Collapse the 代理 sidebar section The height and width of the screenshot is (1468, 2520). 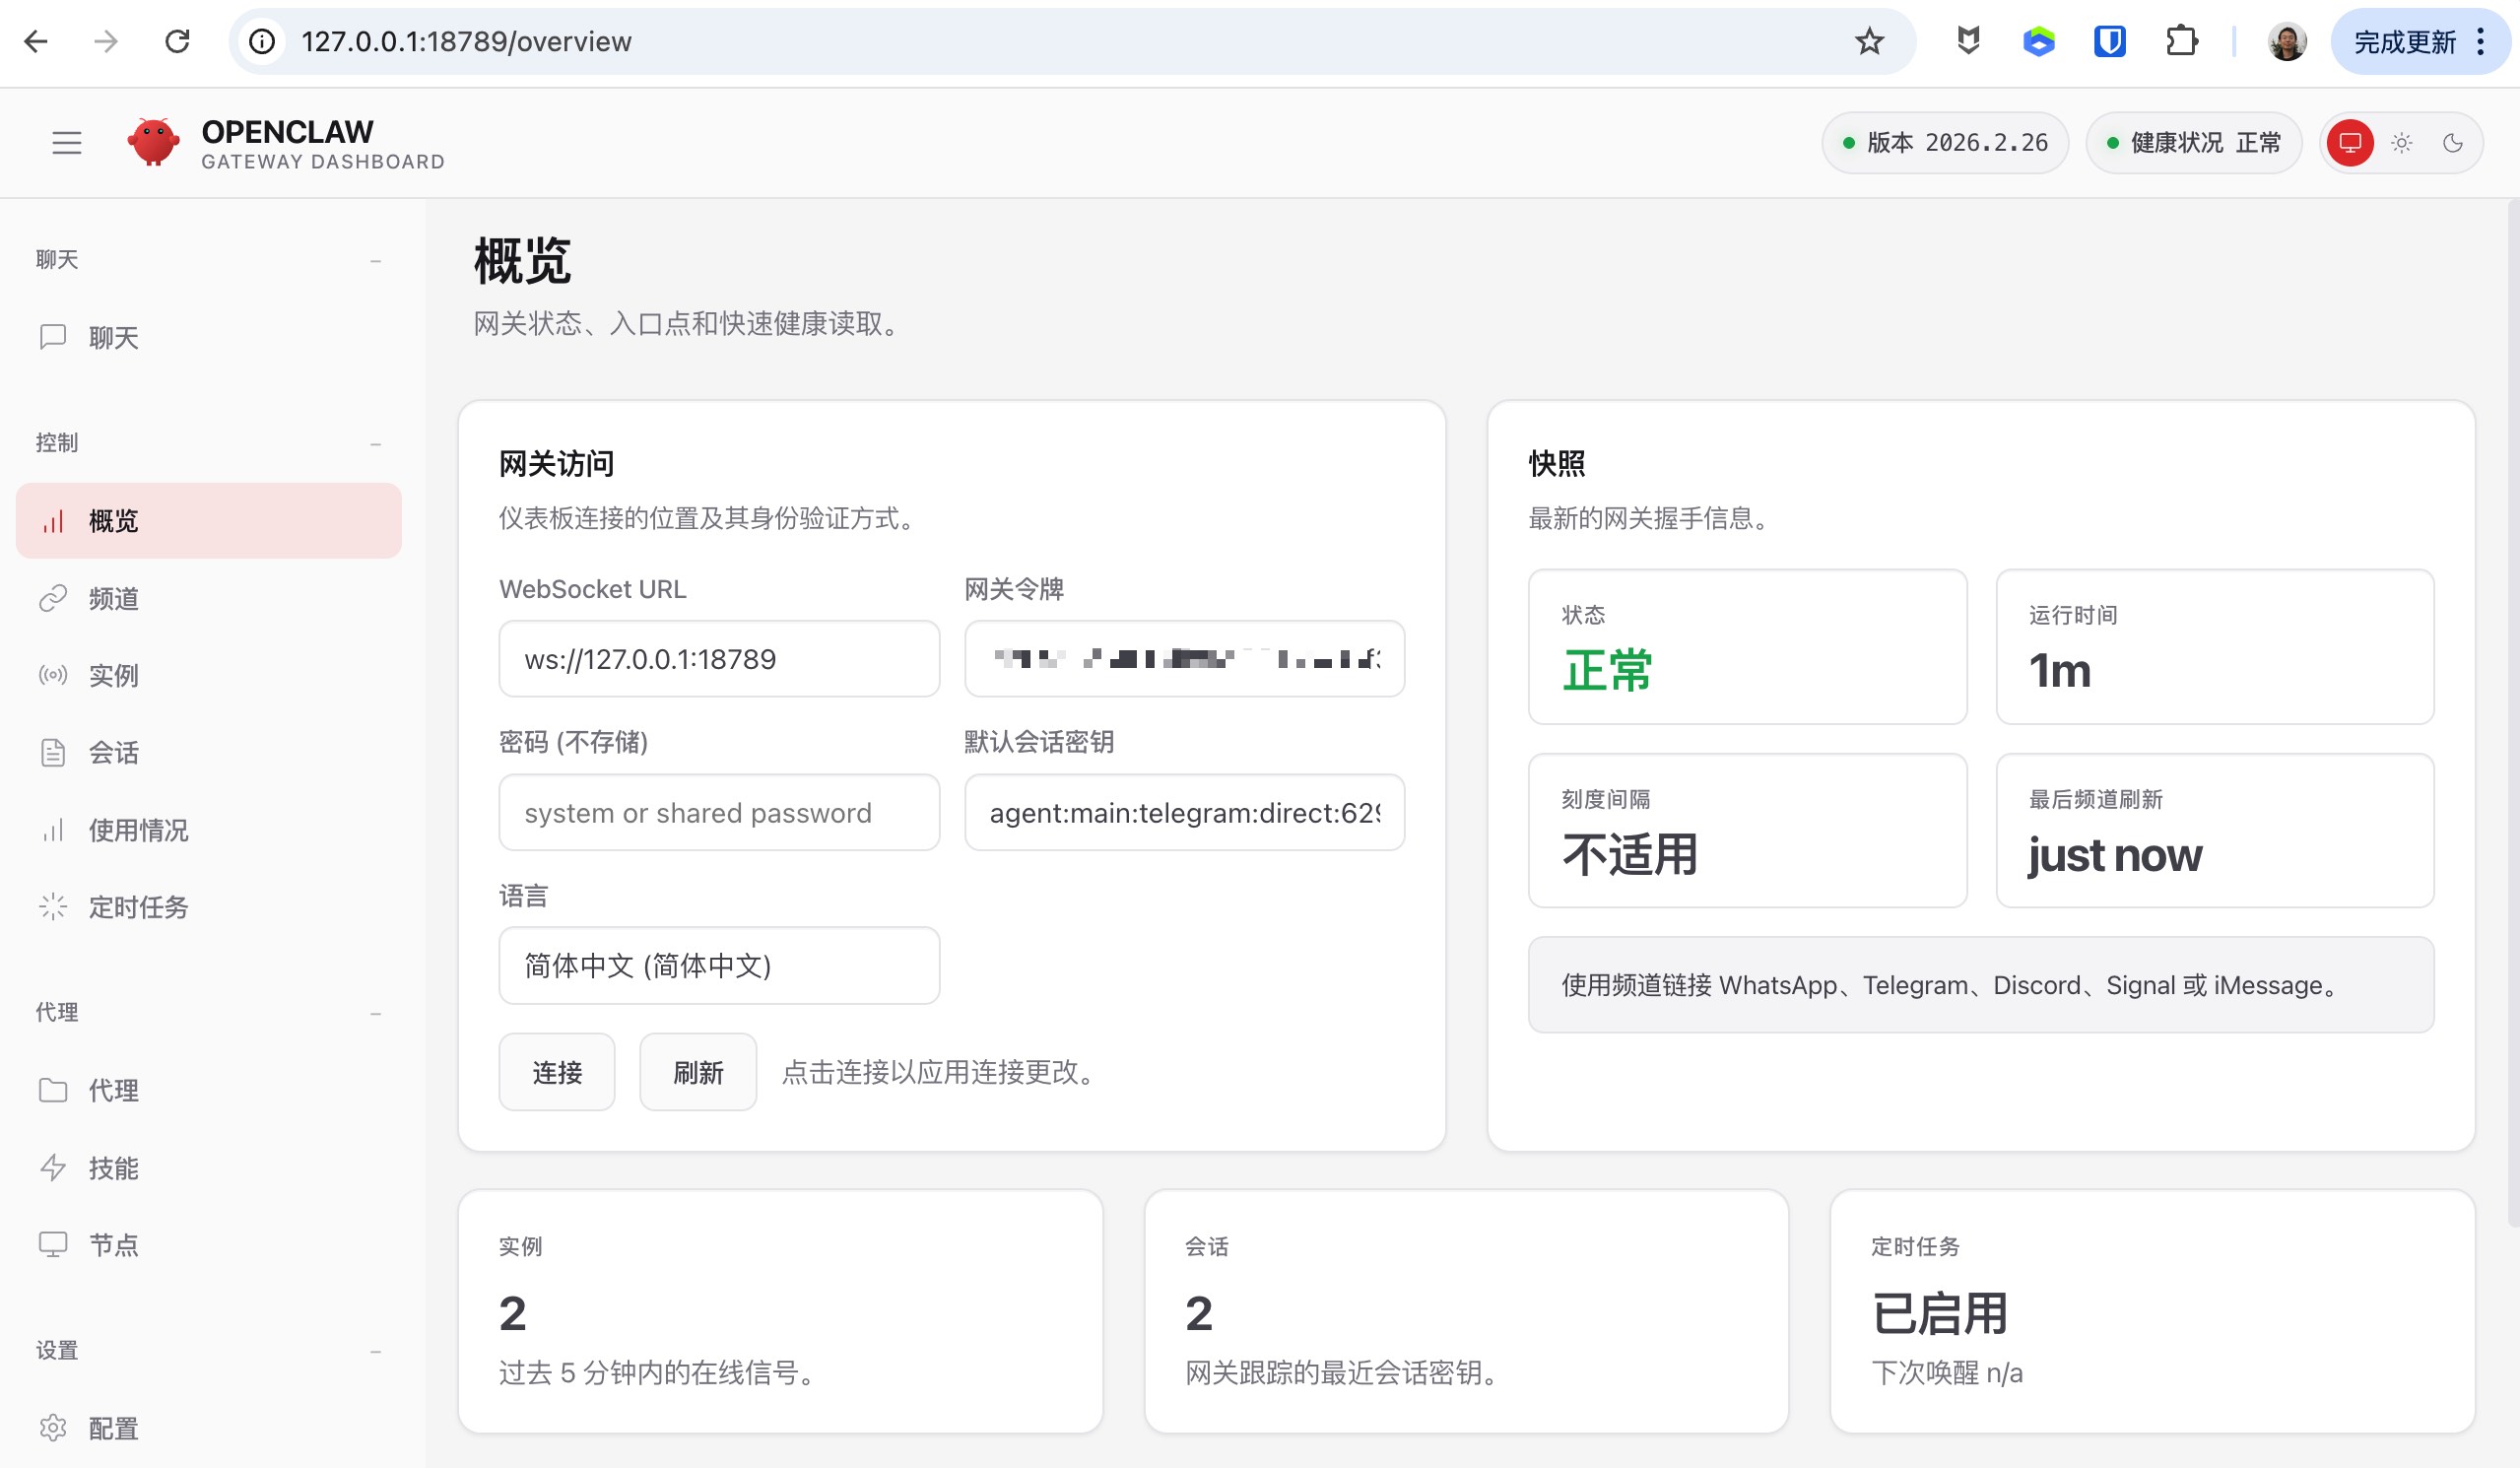tap(375, 1014)
